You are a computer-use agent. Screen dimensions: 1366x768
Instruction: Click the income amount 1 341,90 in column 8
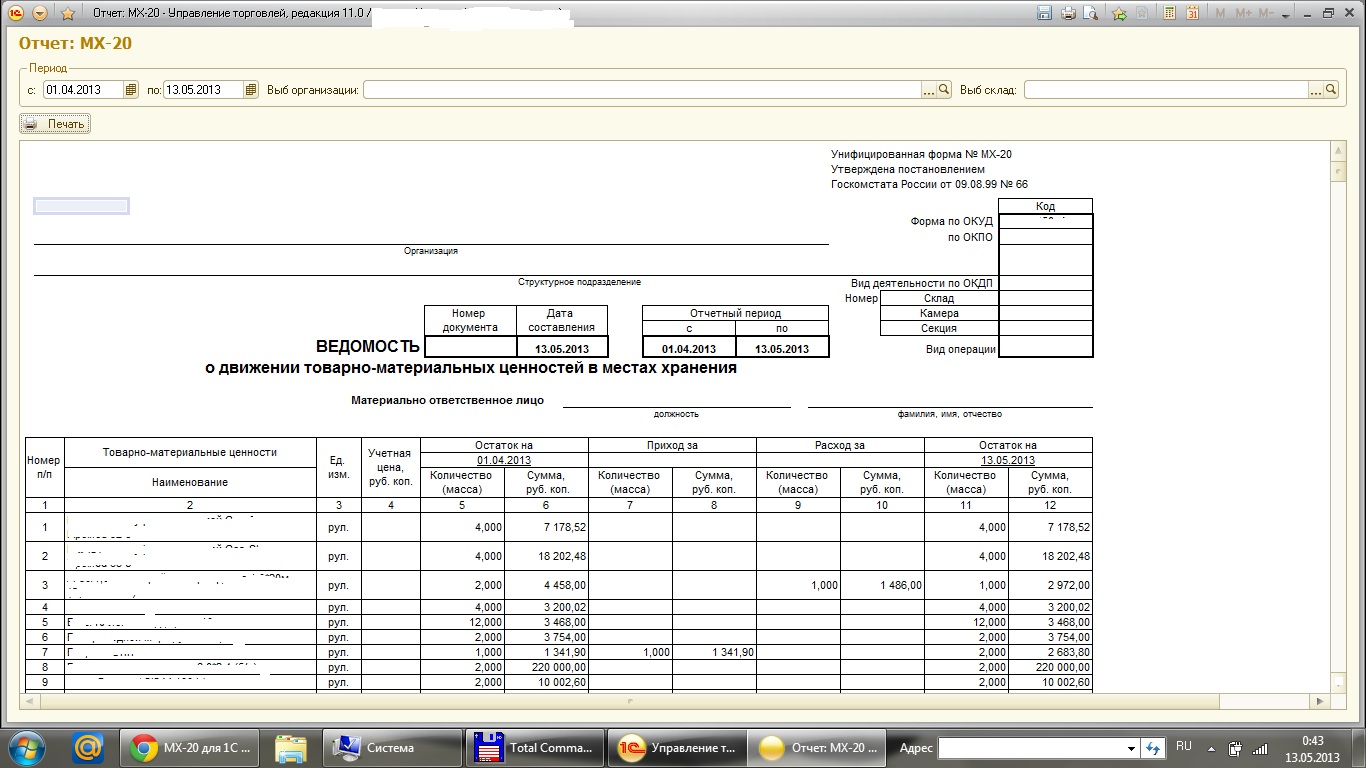(714, 652)
